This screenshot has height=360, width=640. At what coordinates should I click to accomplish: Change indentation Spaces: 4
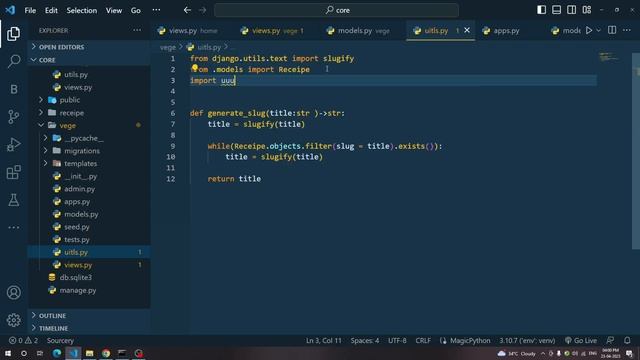pyautogui.click(x=364, y=340)
